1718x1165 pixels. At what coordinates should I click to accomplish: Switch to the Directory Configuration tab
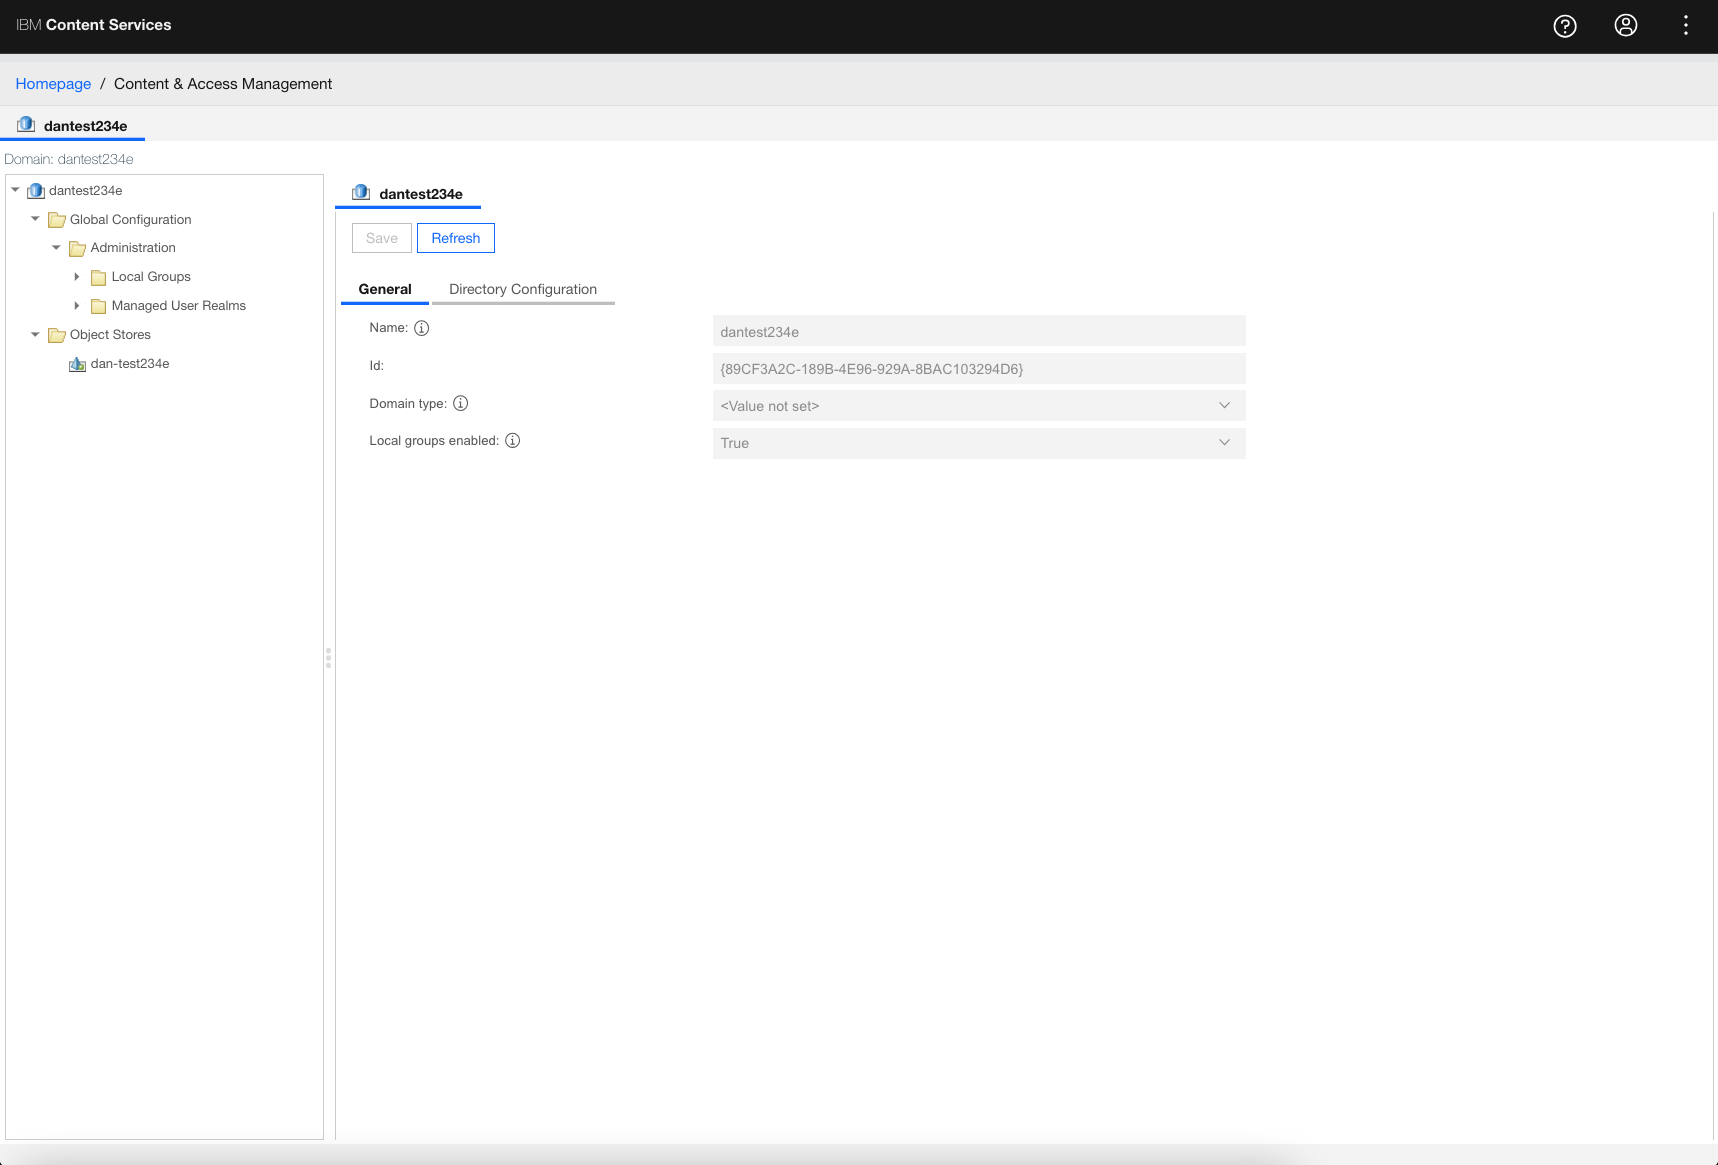pos(523,289)
